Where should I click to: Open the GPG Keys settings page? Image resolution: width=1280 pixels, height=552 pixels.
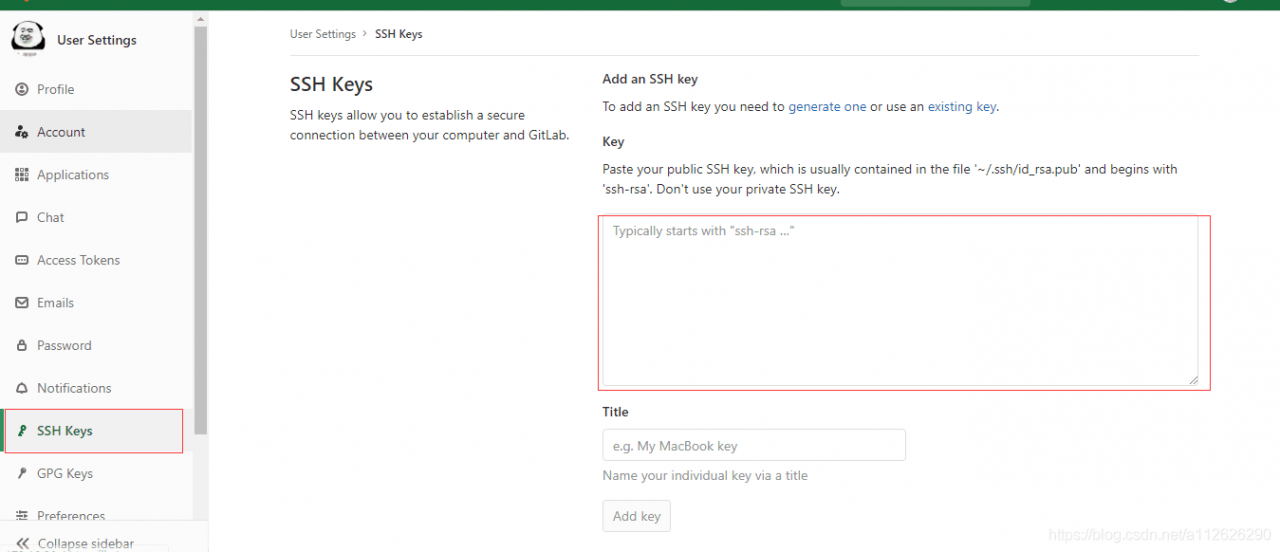click(x=65, y=474)
